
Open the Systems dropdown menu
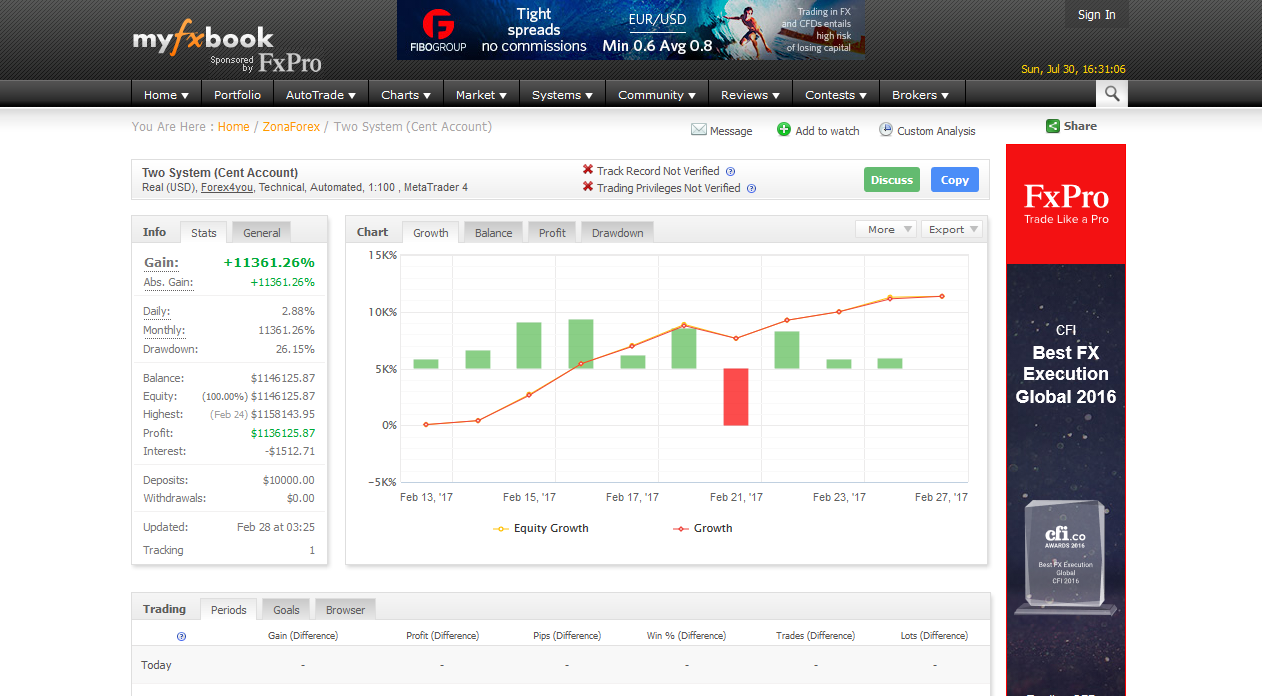562,95
